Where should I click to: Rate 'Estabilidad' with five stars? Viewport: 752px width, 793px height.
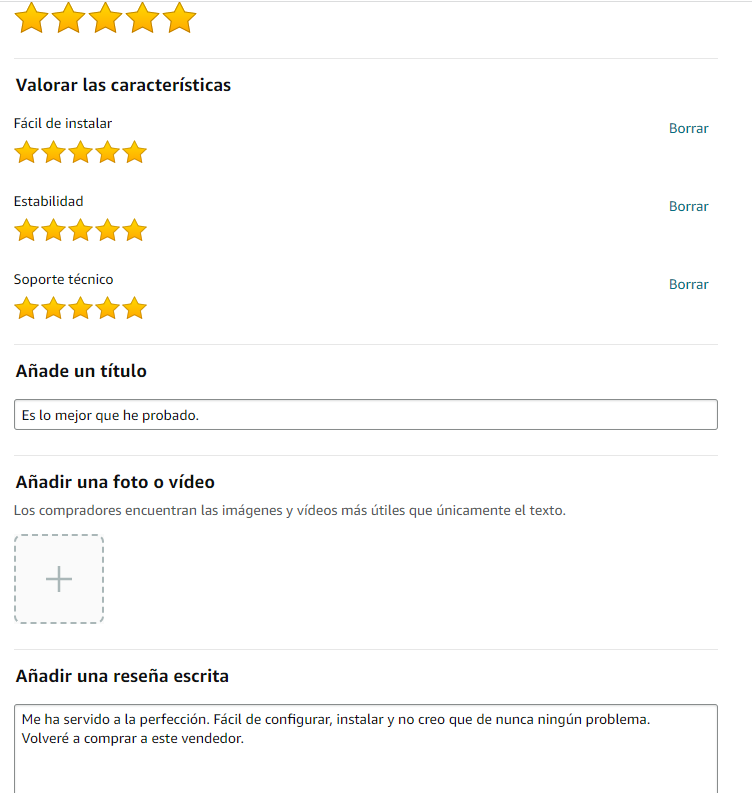pos(134,231)
